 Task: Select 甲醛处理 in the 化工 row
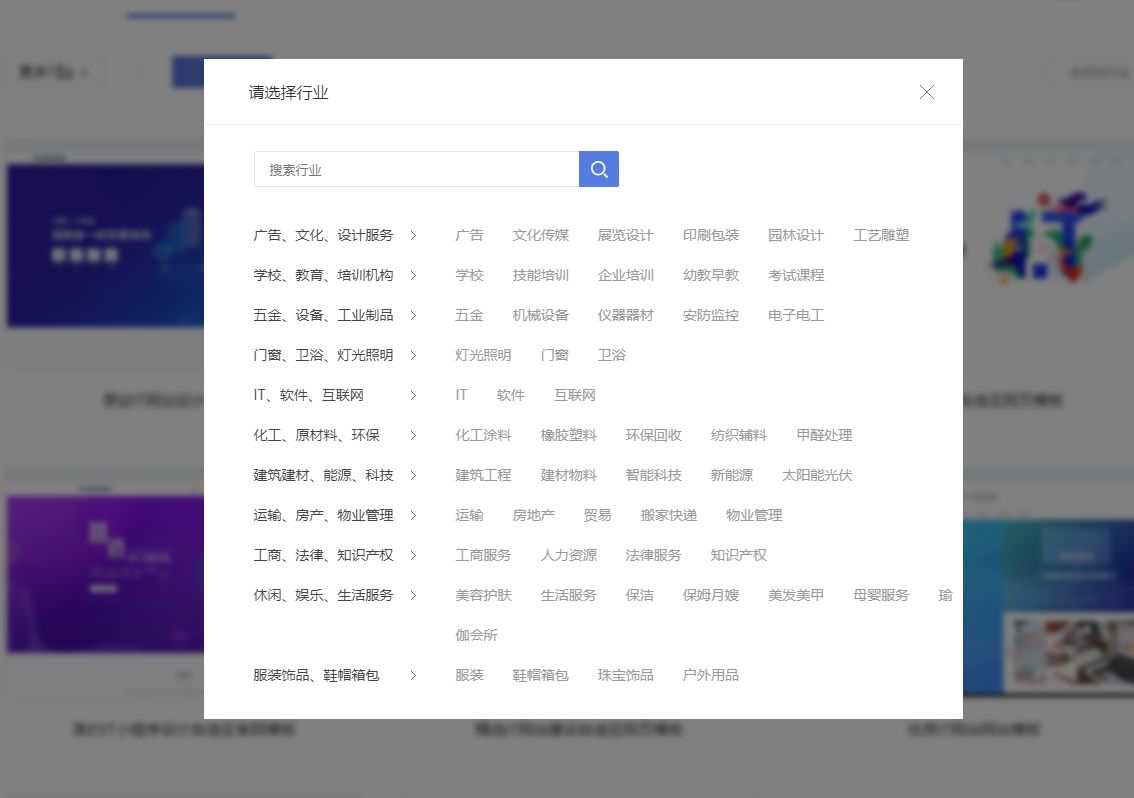point(824,435)
